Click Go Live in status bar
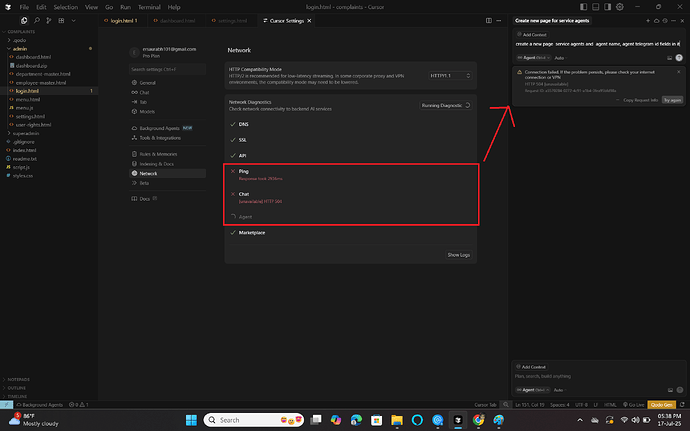This screenshot has width=690, height=431. [x=634, y=405]
